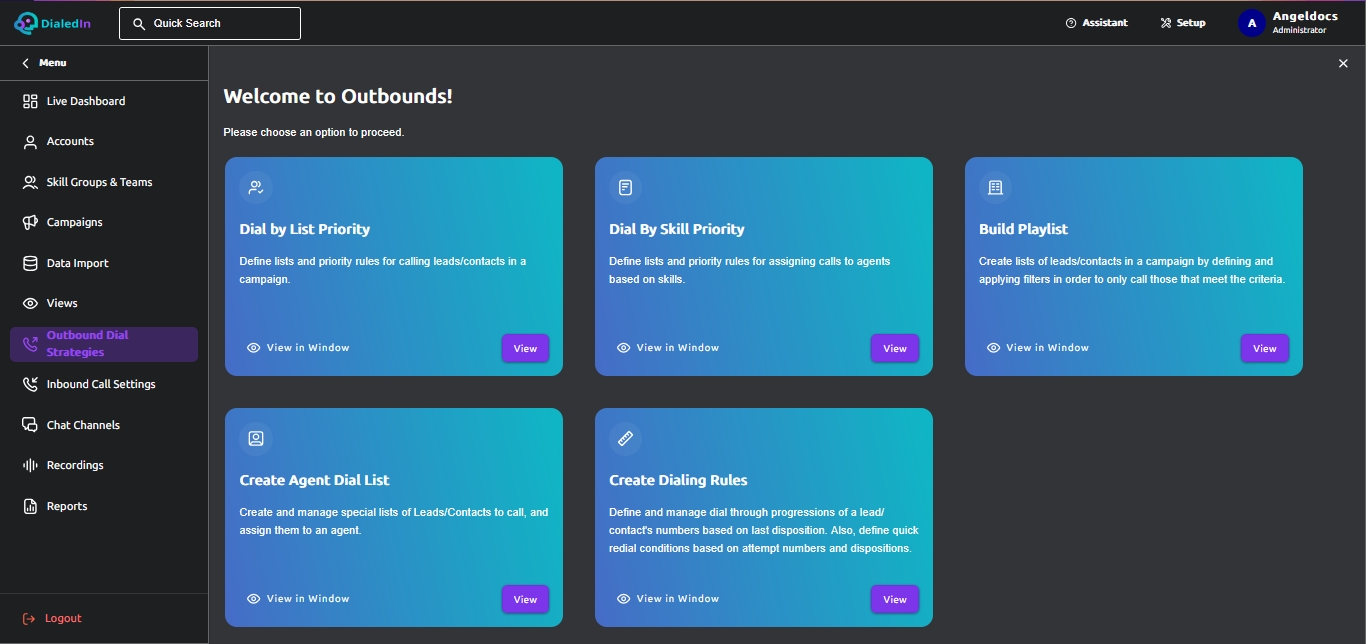The height and width of the screenshot is (644, 1366).
Task: Open the Angeldocs Administrator profile menu
Action: coord(1288,23)
